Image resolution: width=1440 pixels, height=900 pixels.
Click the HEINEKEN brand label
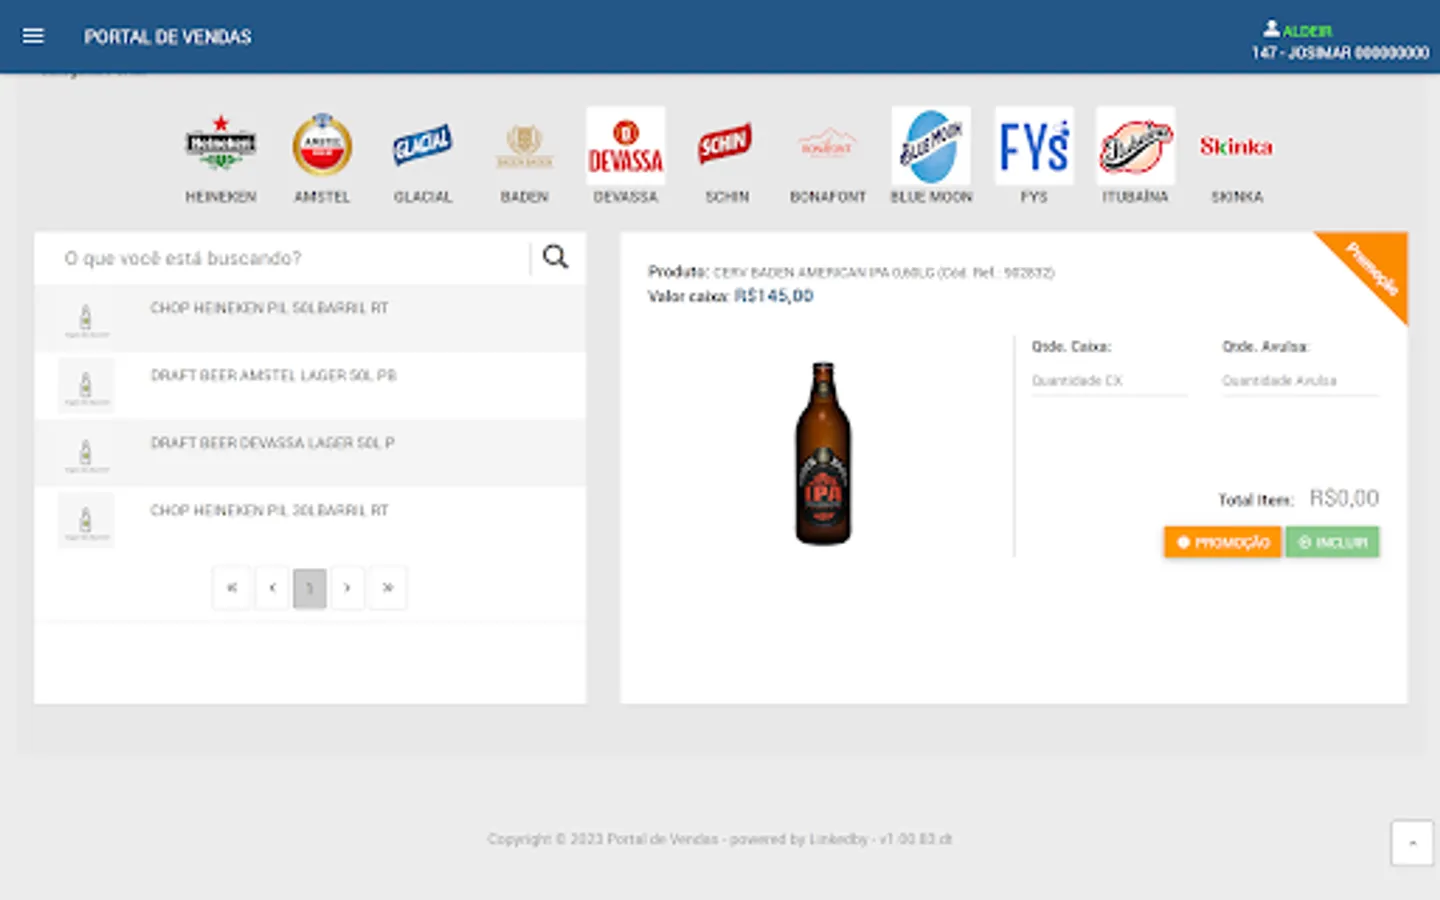tap(221, 197)
